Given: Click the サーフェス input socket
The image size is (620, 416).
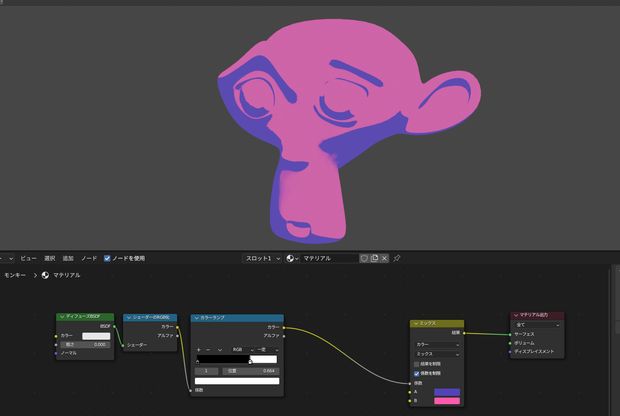Looking at the screenshot, I should point(510,334).
